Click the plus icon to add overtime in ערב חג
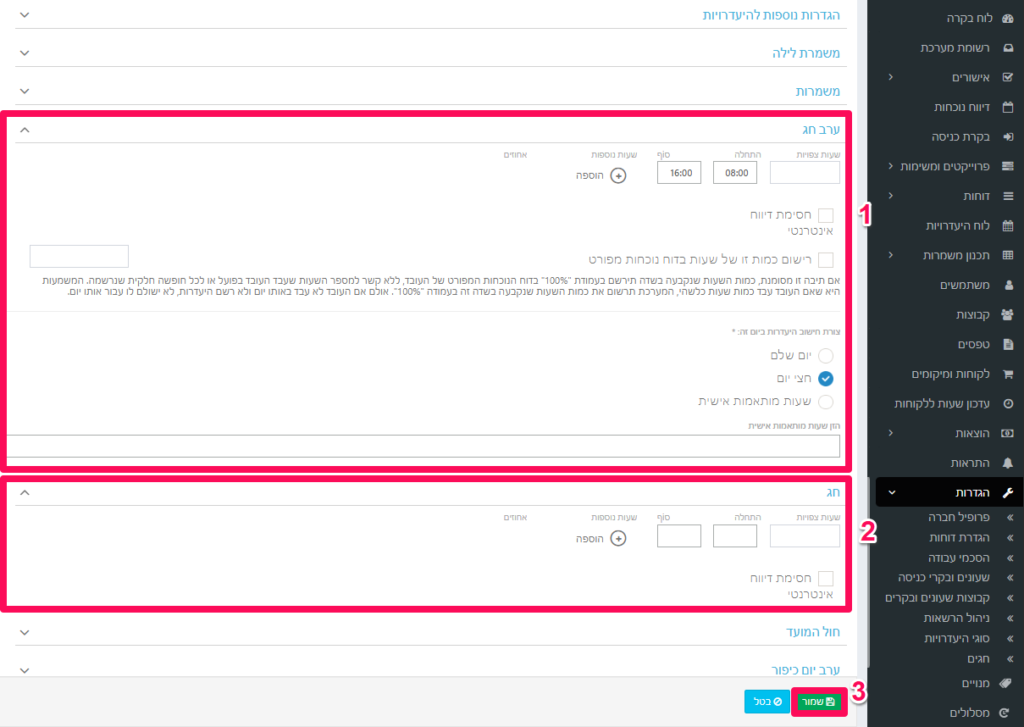 [618, 176]
